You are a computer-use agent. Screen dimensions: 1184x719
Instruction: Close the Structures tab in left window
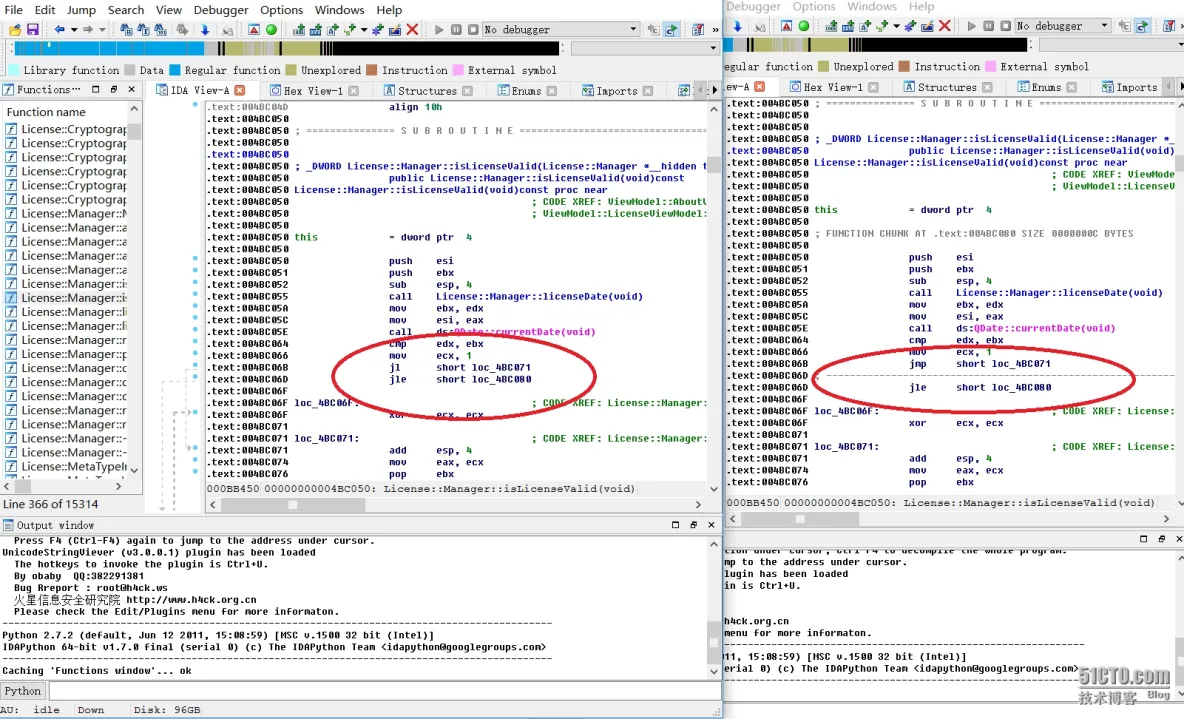[x=467, y=91]
